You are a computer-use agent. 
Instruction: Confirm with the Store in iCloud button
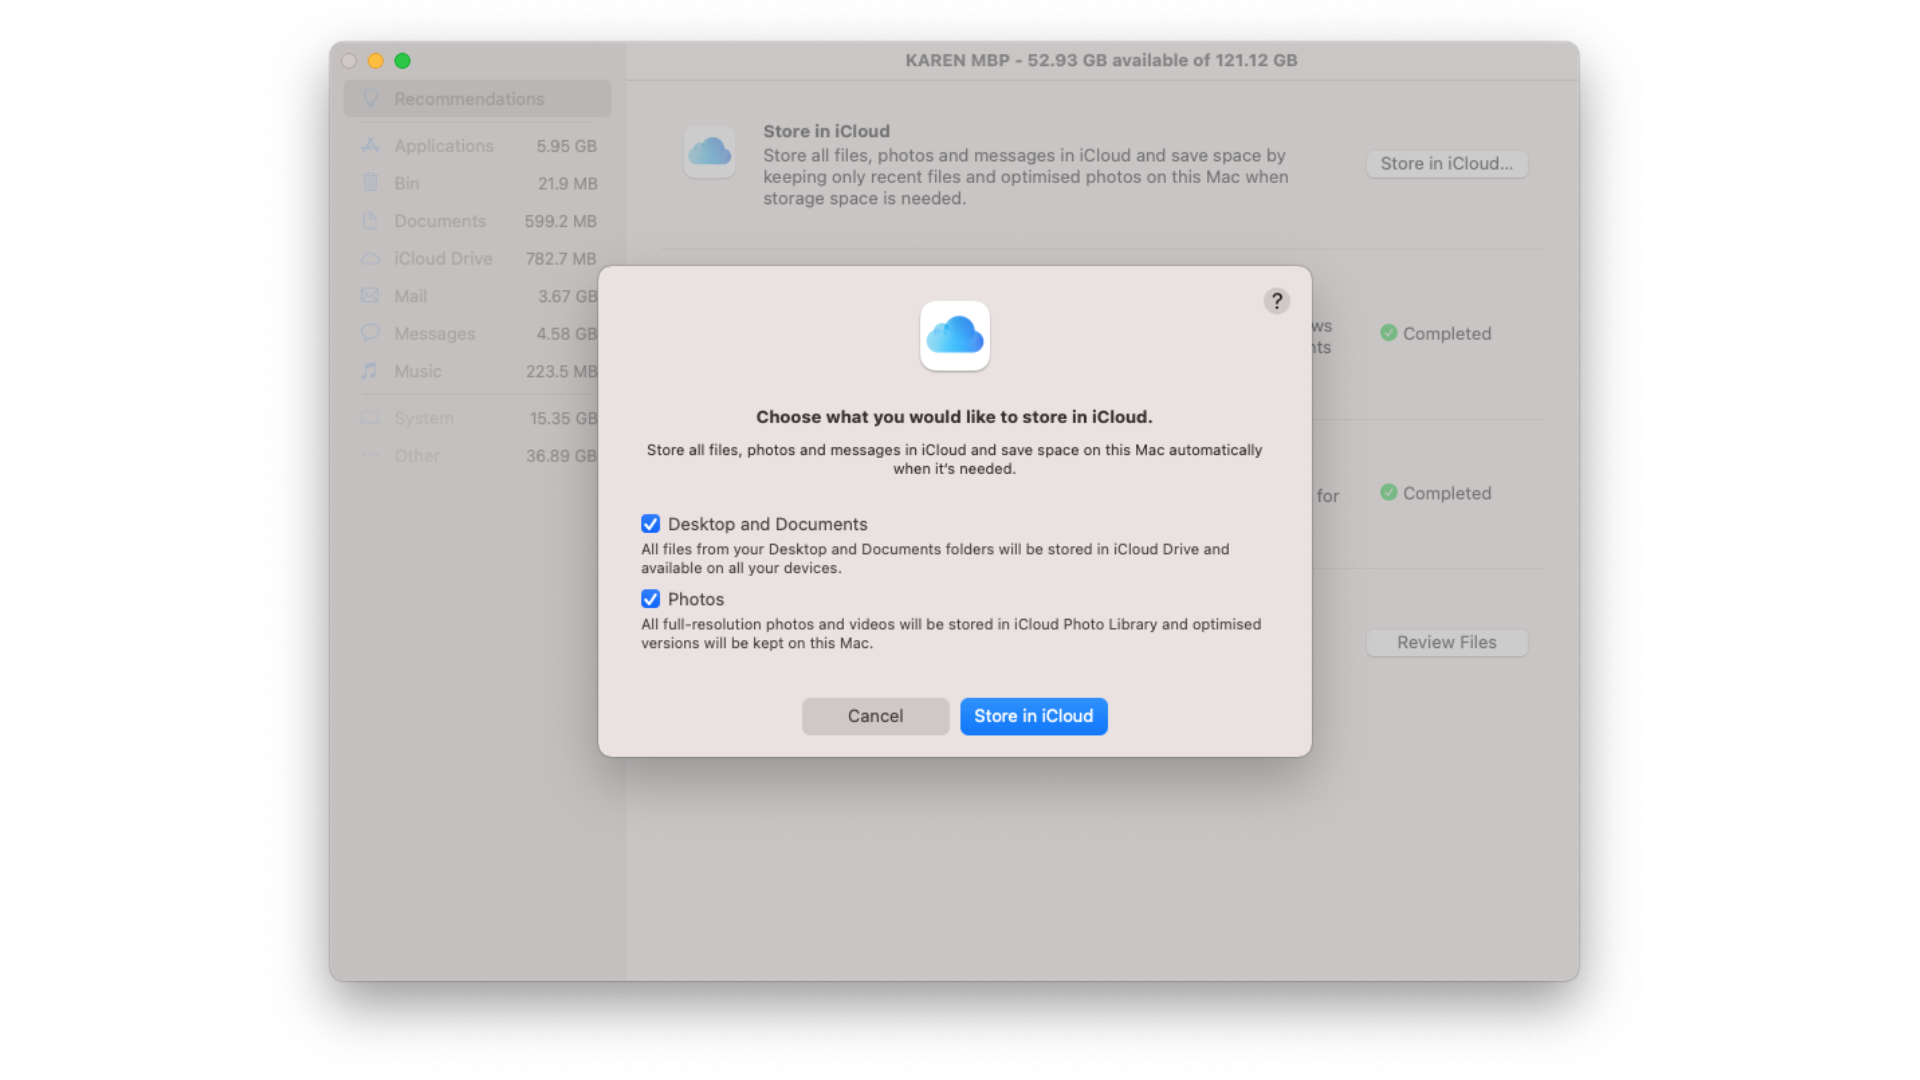click(1033, 716)
